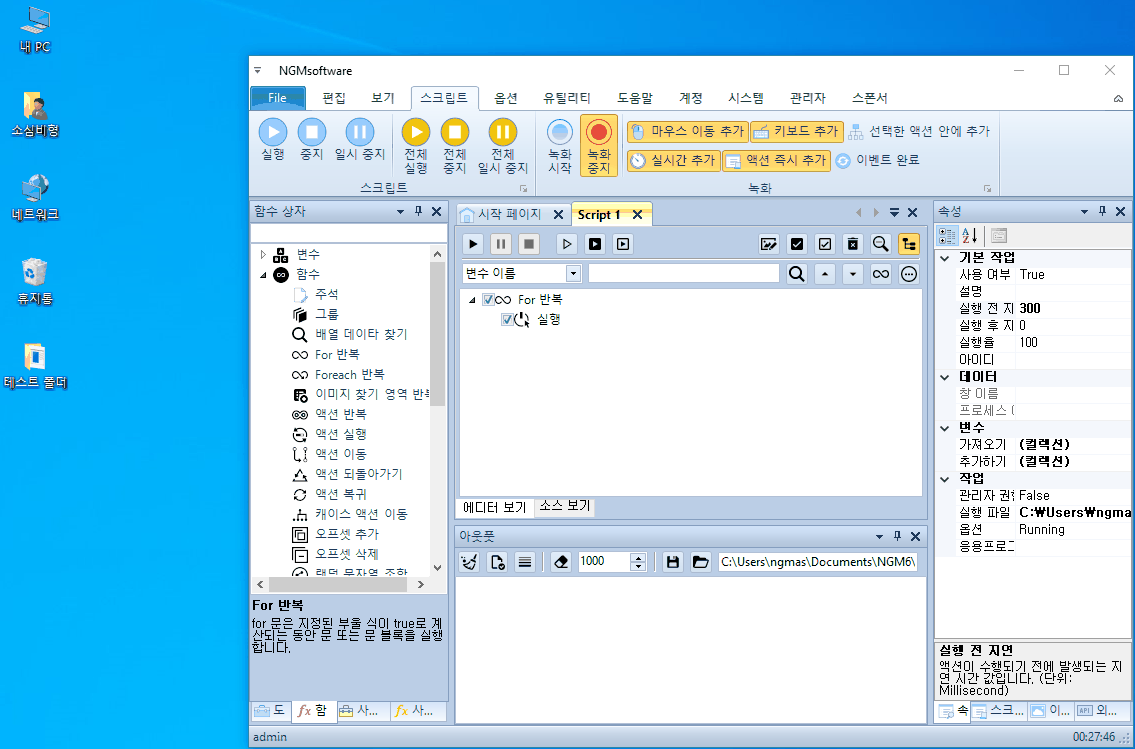Toggle the highlighted tree view icon
The image size is (1135, 749).
(x=909, y=245)
